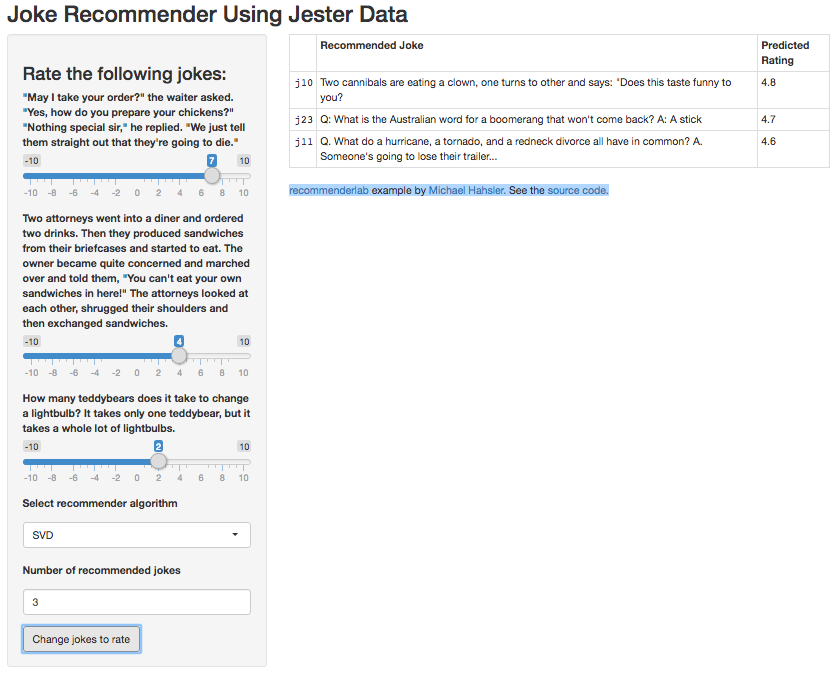This screenshot has width=838, height=673.
Task: Click the Number of recommended jokes field
Action: (137, 602)
